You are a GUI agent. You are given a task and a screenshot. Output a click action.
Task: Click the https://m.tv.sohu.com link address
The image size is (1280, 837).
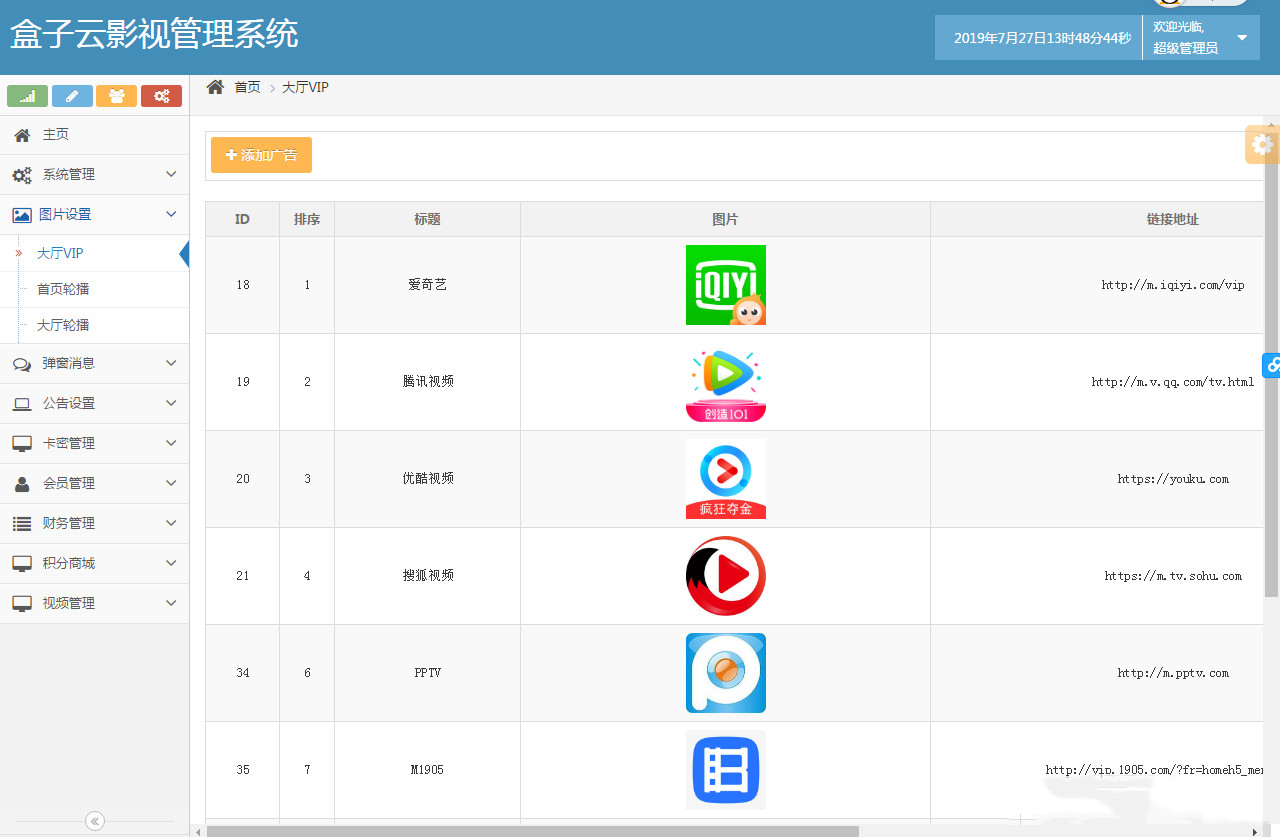(1173, 576)
